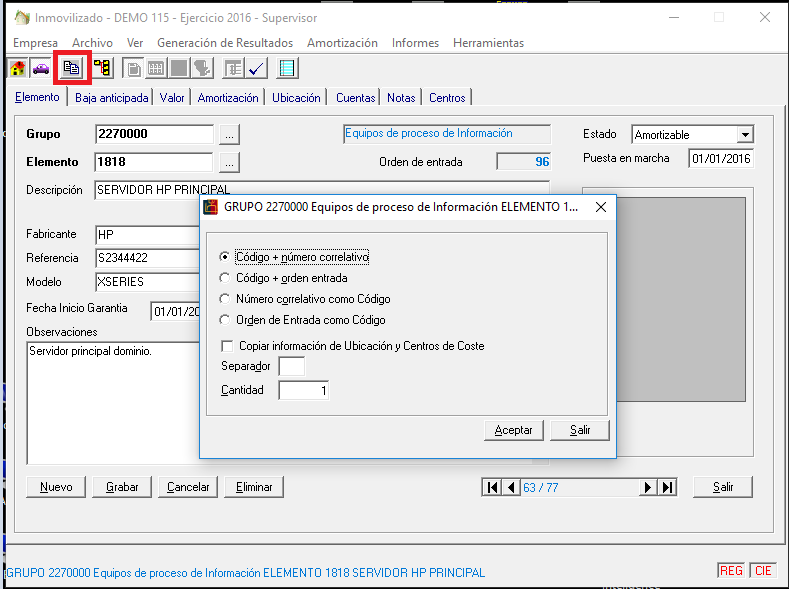This screenshot has height=589, width=789.
Task: Click the Cantidad input field
Action: point(303,390)
